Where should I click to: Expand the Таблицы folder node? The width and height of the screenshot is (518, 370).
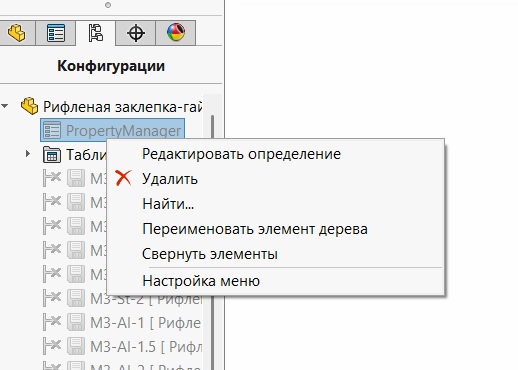point(28,154)
